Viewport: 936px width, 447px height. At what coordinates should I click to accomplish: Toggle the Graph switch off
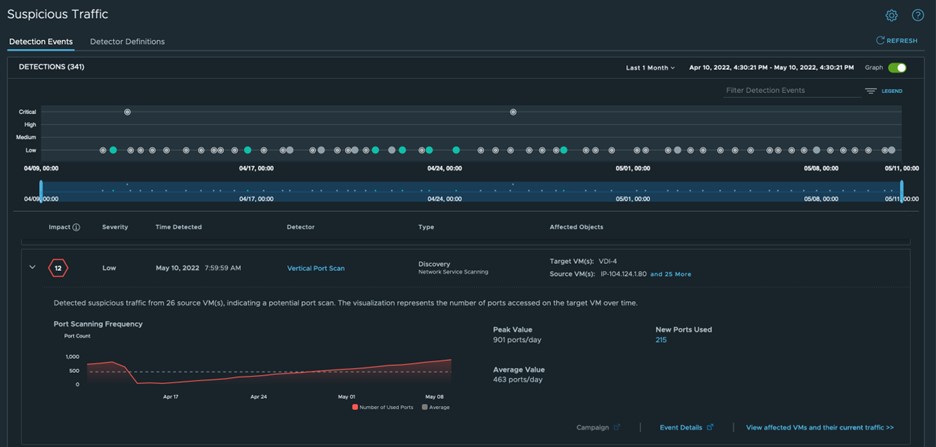[897, 68]
